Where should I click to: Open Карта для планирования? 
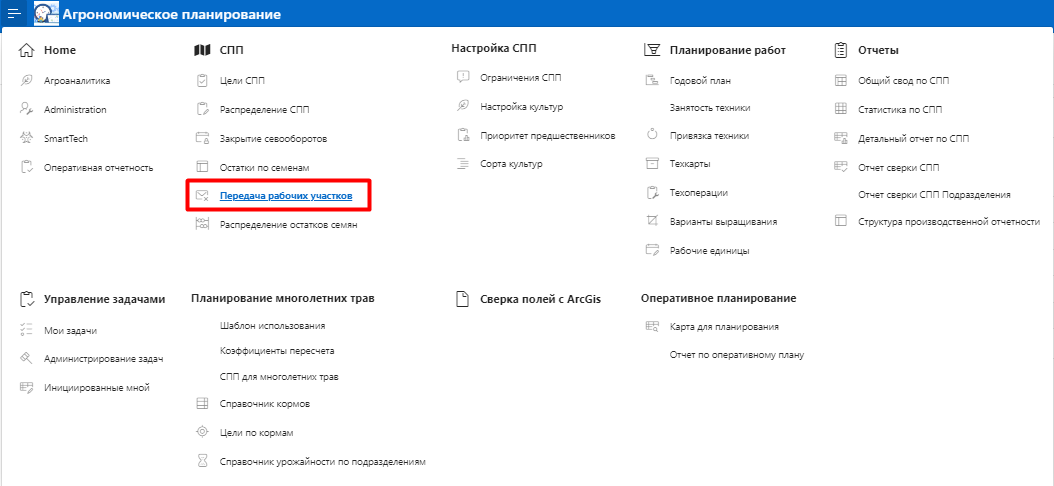tap(723, 326)
